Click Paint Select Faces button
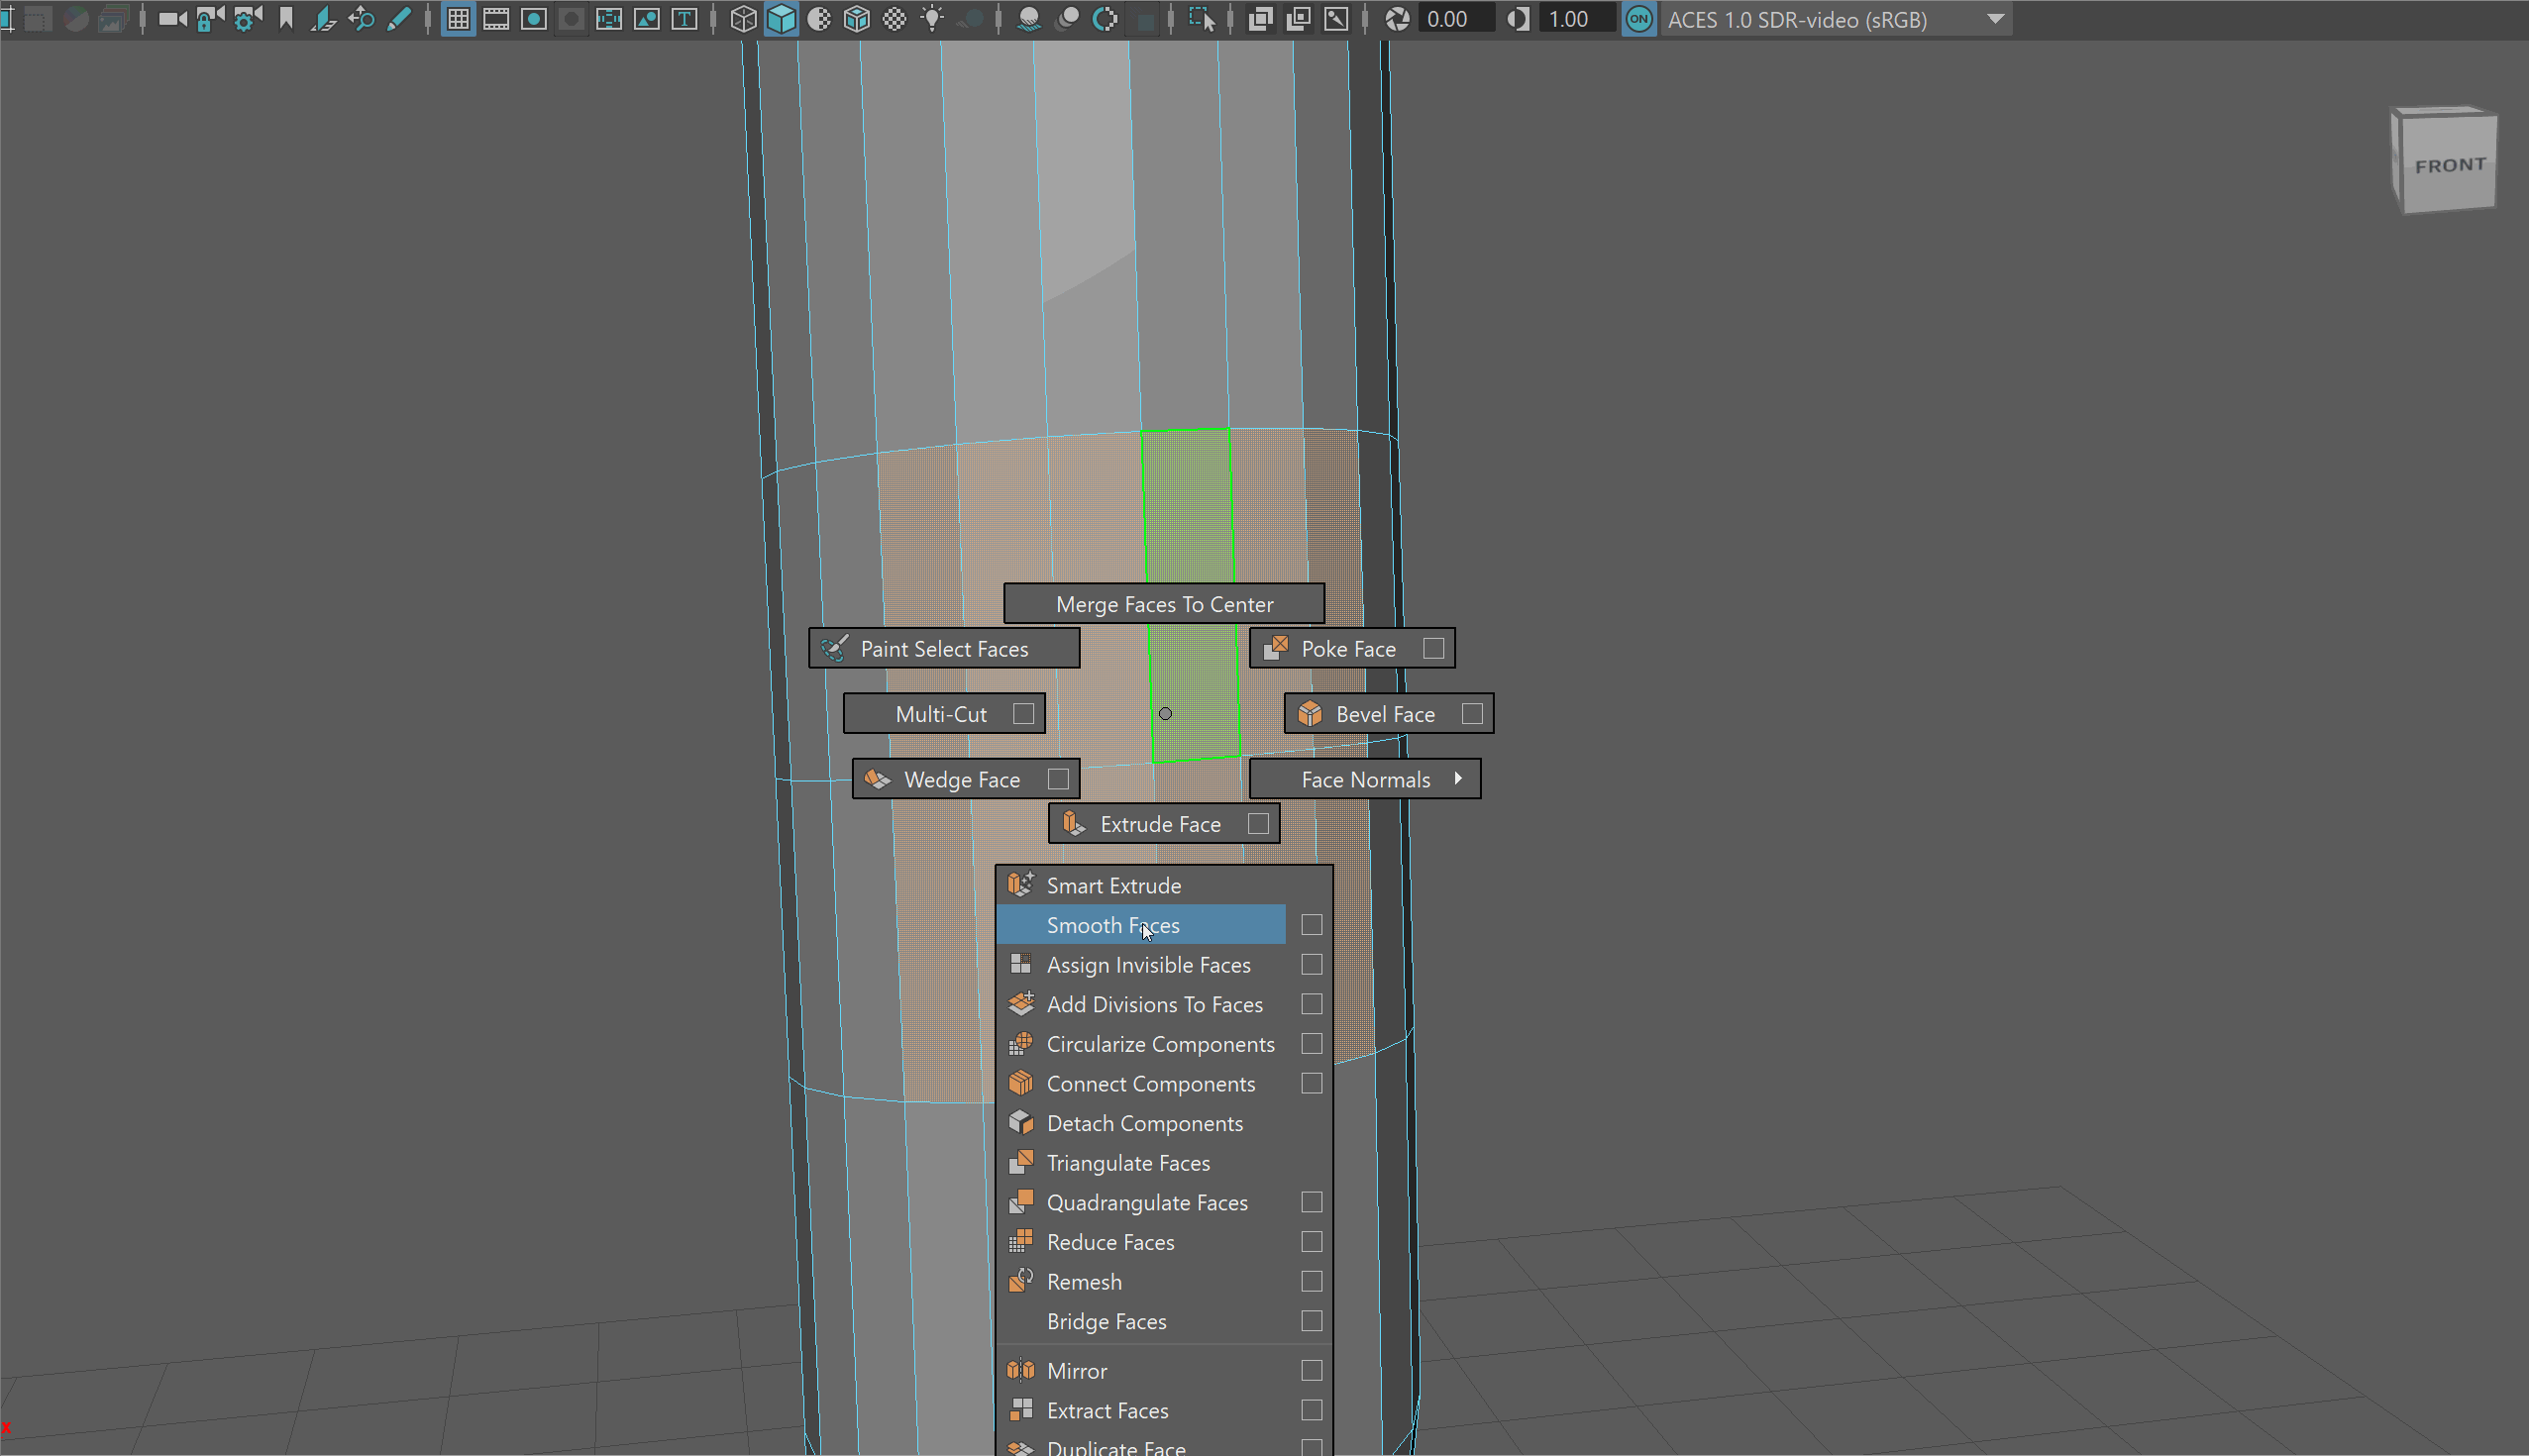The width and height of the screenshot is (2529, 1456). (943, 649)
